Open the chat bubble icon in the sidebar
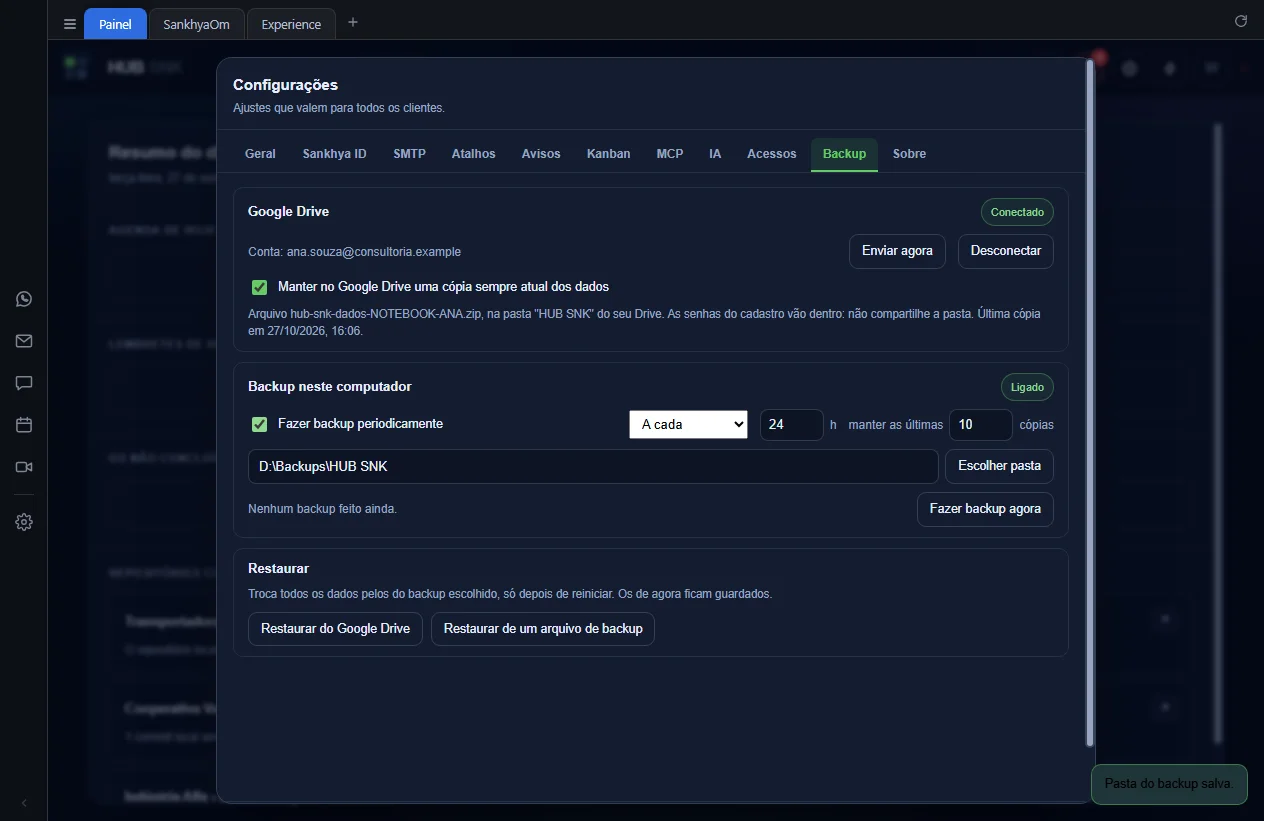The height and width of the screenshot is (821, 1264). point(24,383)
